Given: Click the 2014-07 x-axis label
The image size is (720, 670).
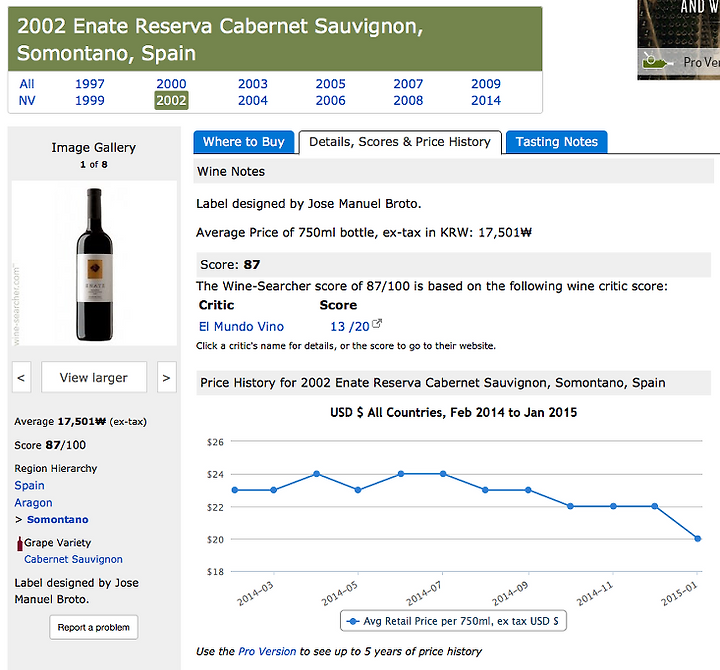Looking at the screenshot, I should pos(423,593).
